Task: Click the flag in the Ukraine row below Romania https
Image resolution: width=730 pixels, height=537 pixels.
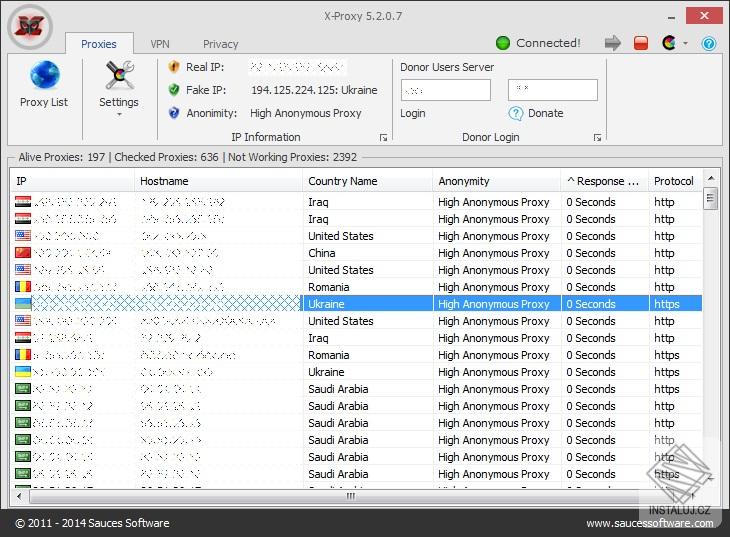Action: (x=23, y=372)
